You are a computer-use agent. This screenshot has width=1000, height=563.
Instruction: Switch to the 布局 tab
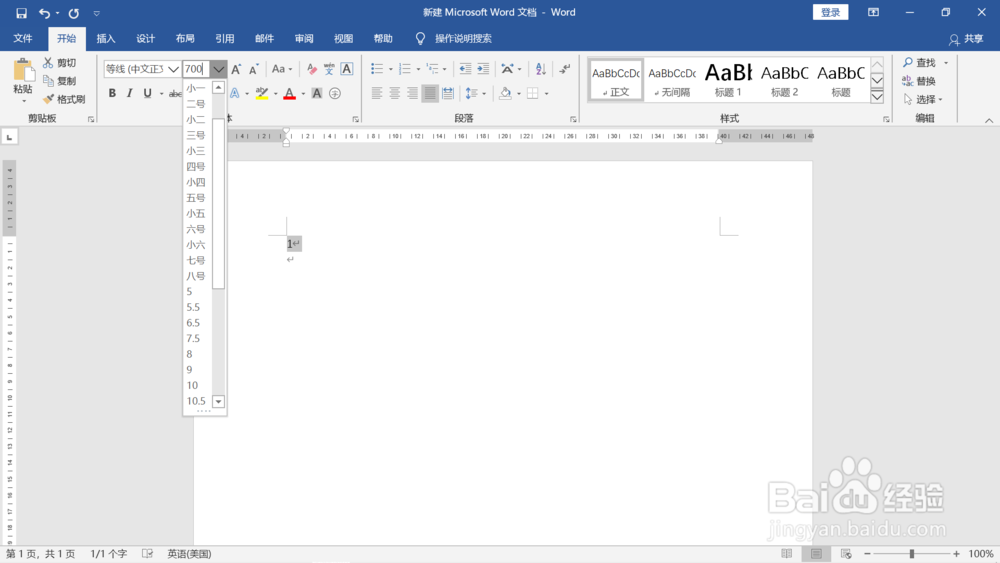185,38
